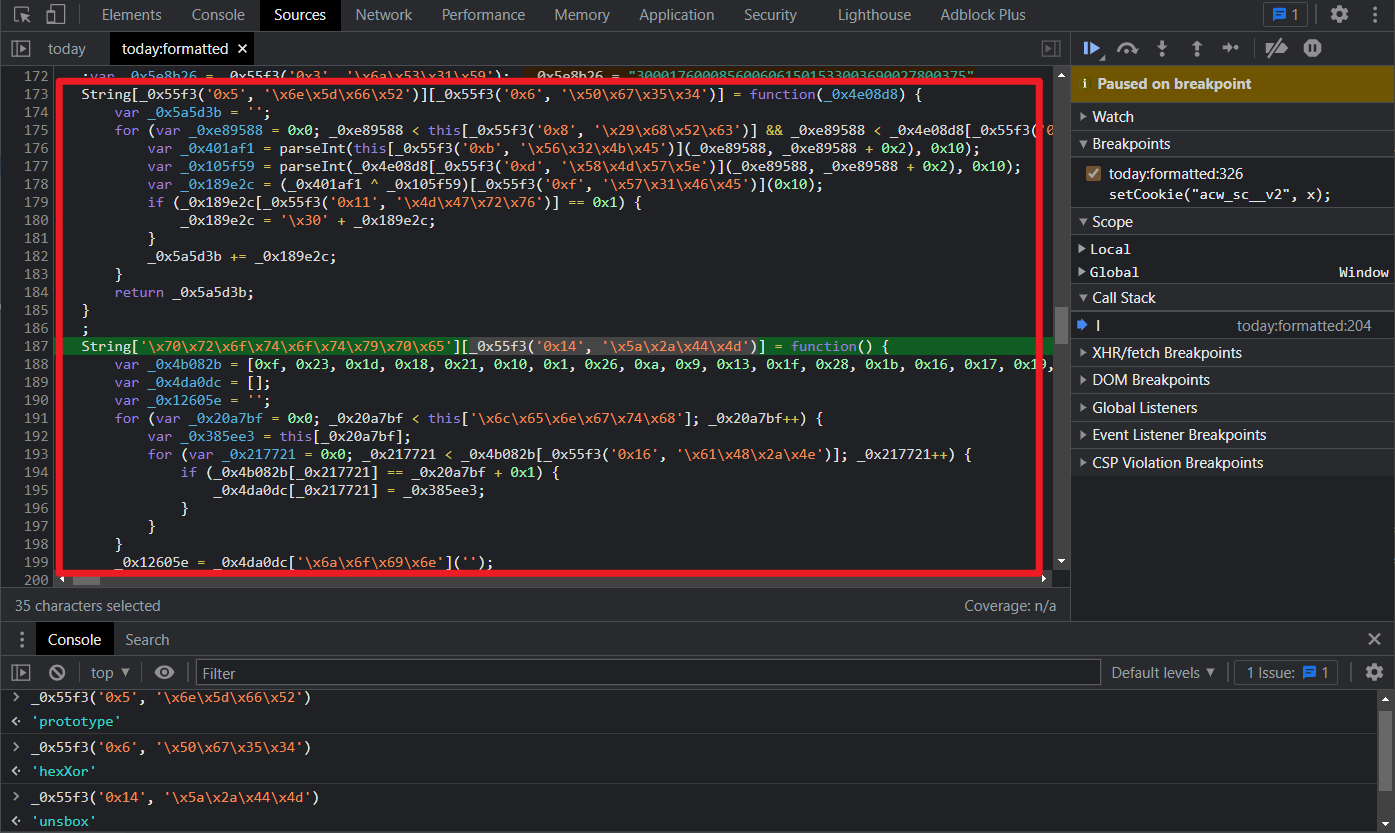Image resolution: width=1395 pixels, height=833 pixels.
Task: Clear the console icon
Action: coord(57,673)
